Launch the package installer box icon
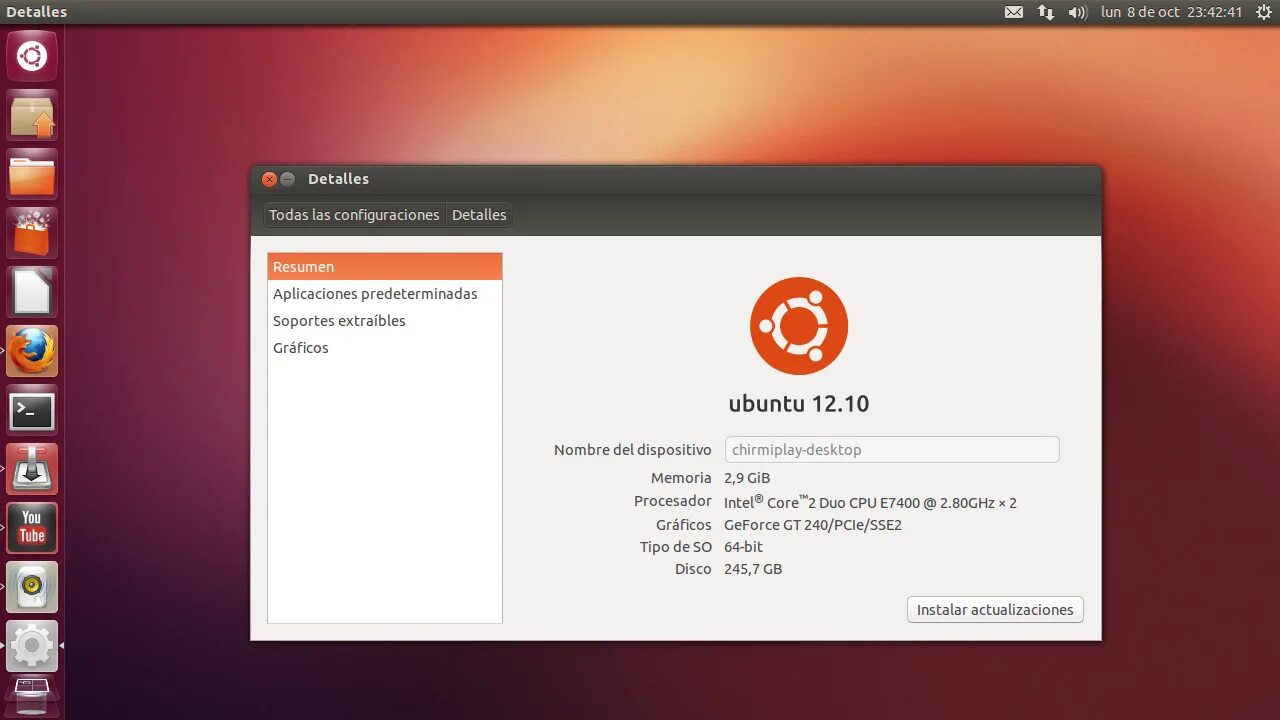Viewport: 1280px width, 720px height. pyautogui.click(x=32, y=116)
